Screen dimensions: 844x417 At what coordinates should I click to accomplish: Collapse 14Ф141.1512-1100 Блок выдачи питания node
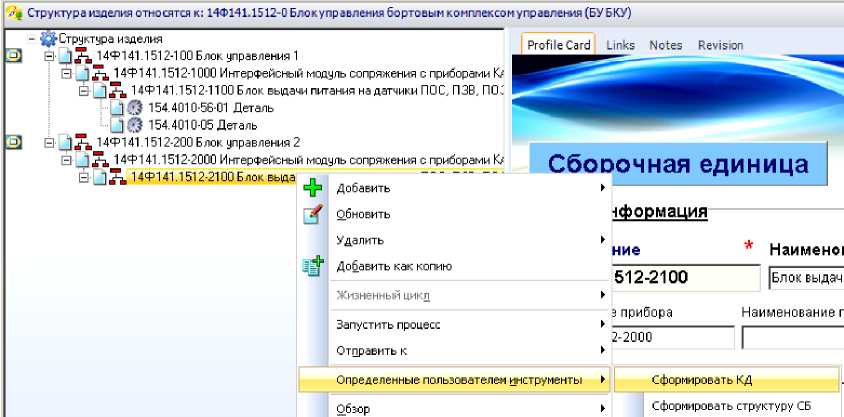83,90
